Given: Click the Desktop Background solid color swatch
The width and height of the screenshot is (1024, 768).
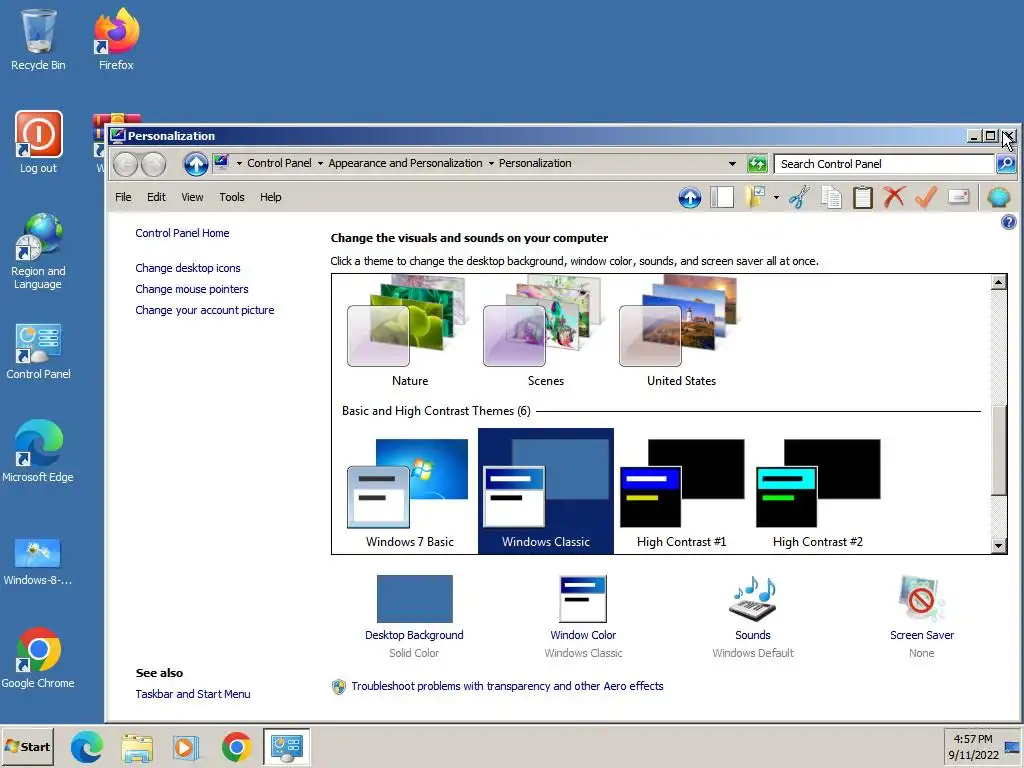Looking at the screenshot, I should [414, 599].
